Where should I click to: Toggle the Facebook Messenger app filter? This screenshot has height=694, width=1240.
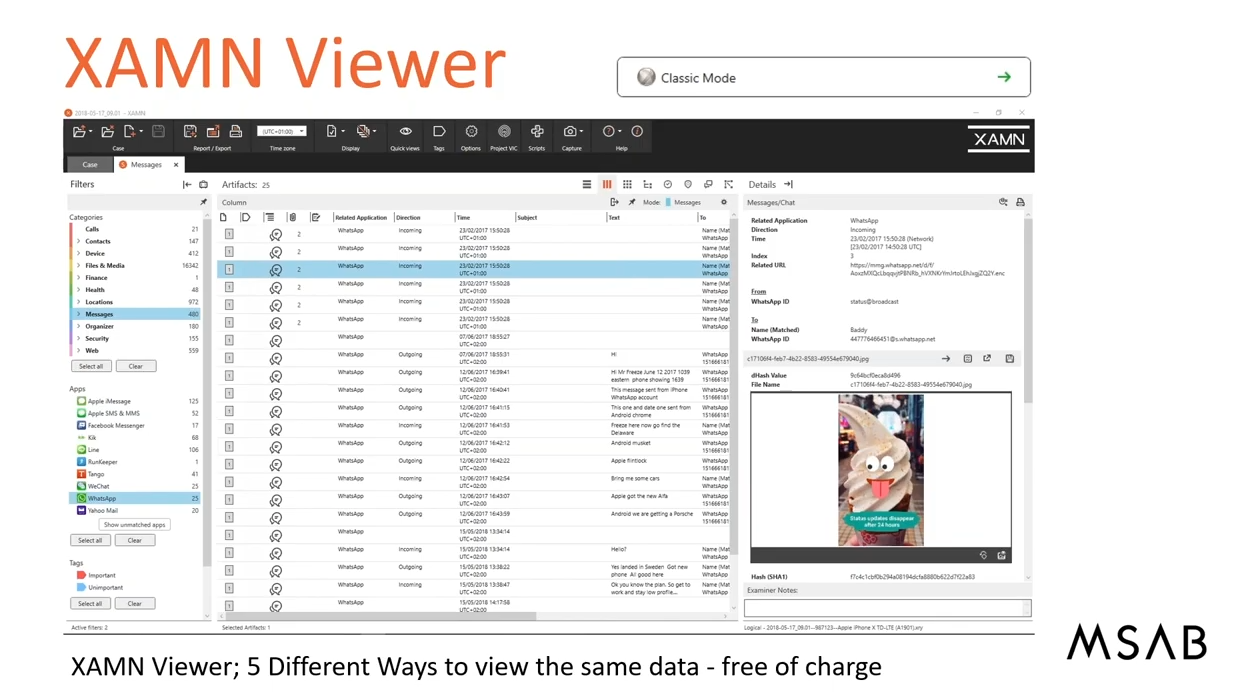click(x=115, y=426)
